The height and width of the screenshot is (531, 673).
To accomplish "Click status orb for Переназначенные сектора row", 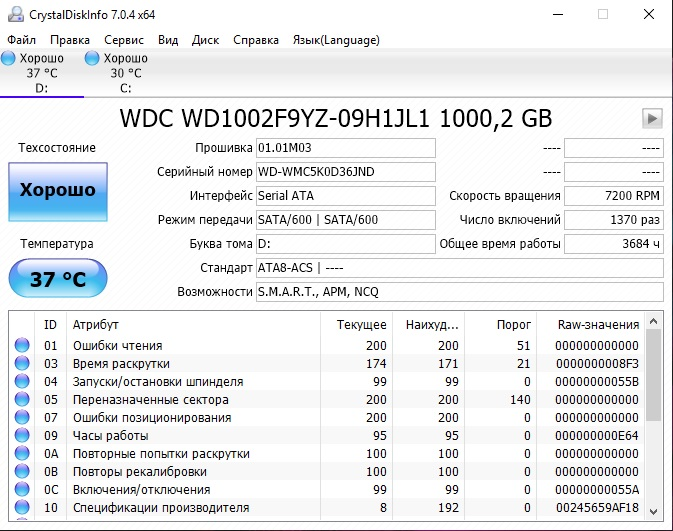I will pyautogui.click(x=22, y=399).
